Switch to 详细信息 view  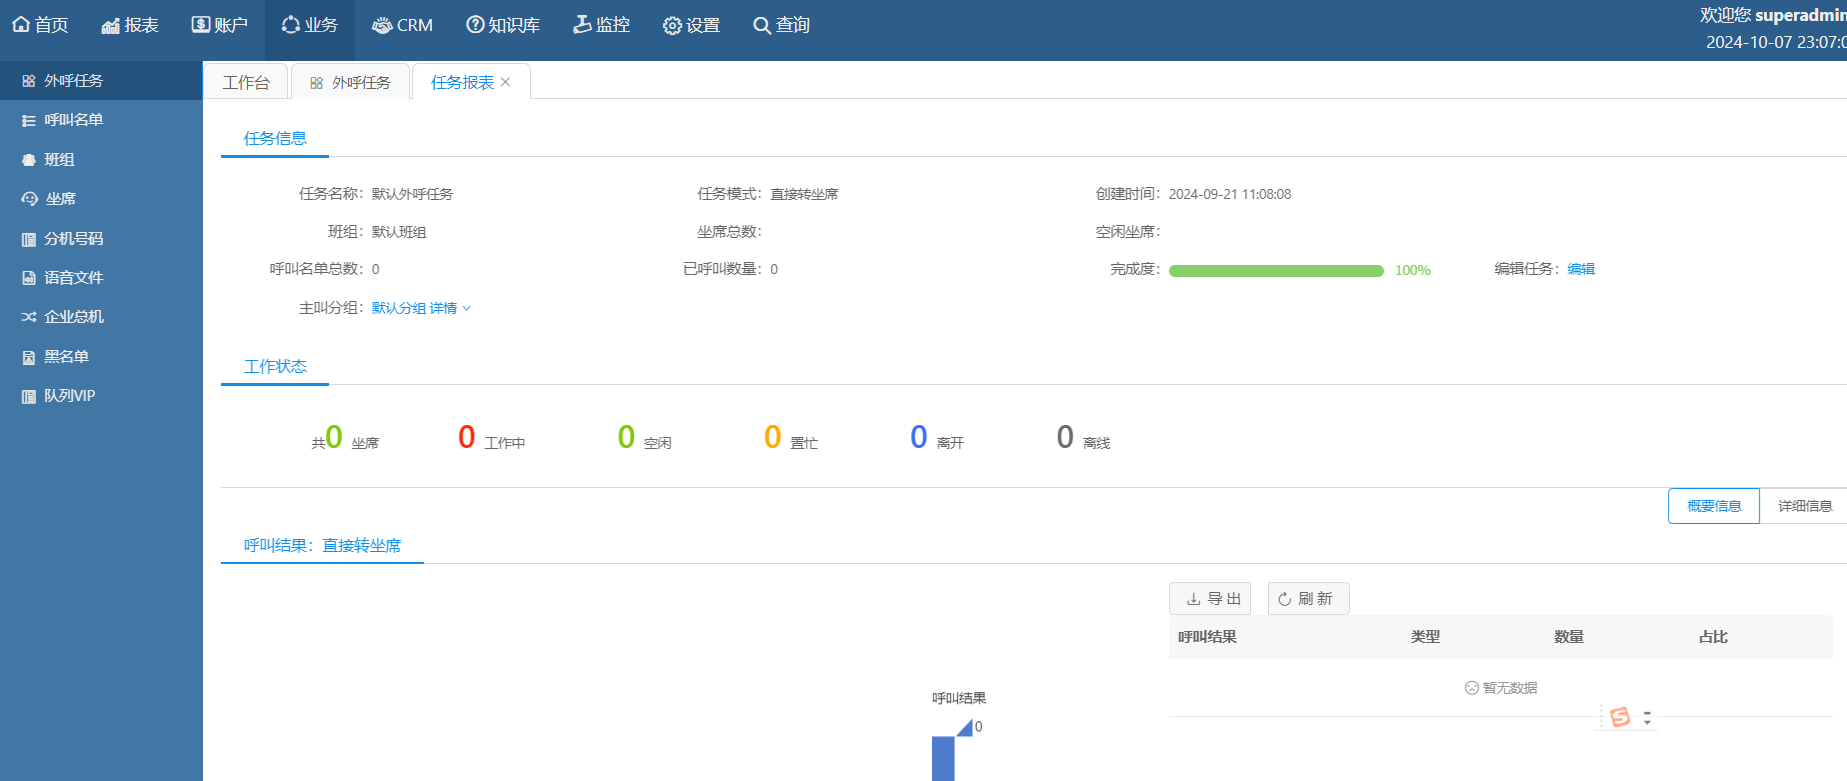(1804, 506)
